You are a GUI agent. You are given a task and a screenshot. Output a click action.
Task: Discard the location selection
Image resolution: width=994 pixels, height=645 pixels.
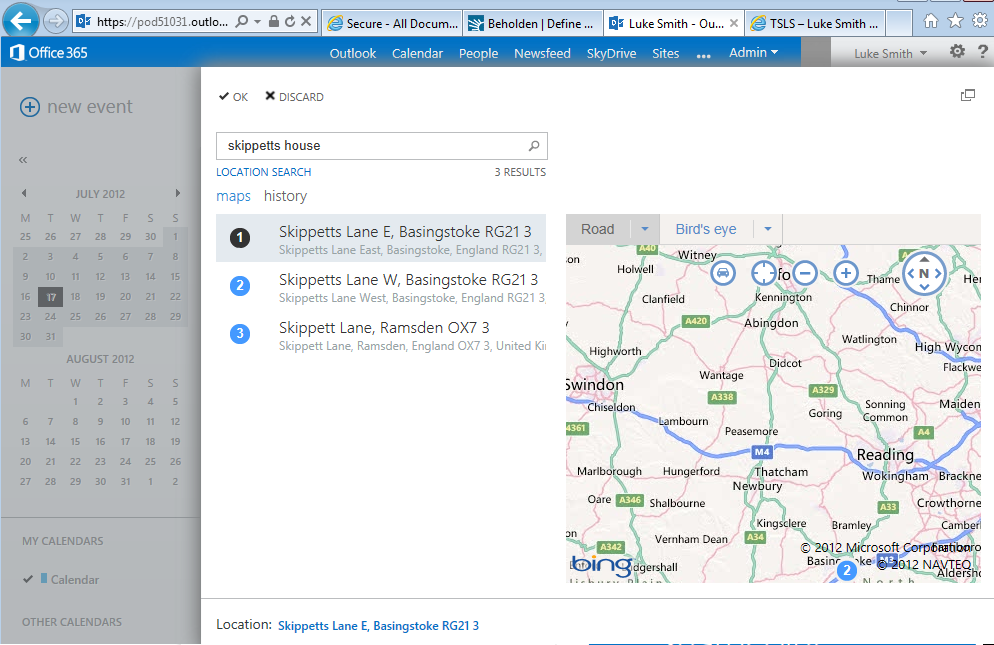[x=294, y=97]
